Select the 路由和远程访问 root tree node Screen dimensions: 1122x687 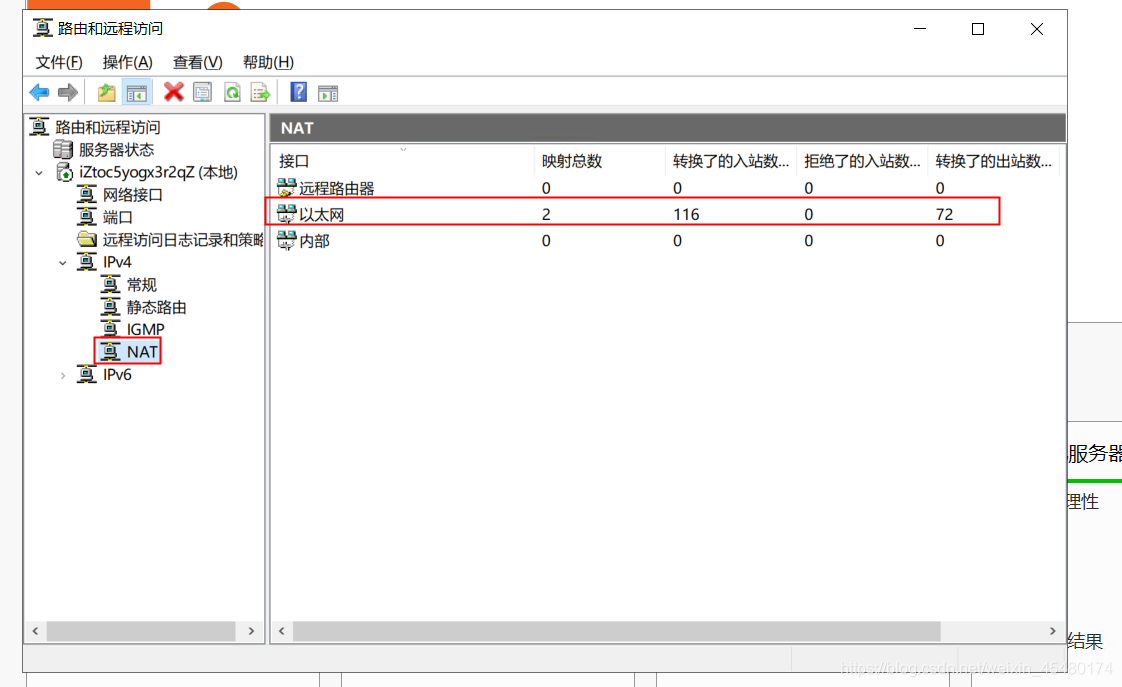point(107,127)
